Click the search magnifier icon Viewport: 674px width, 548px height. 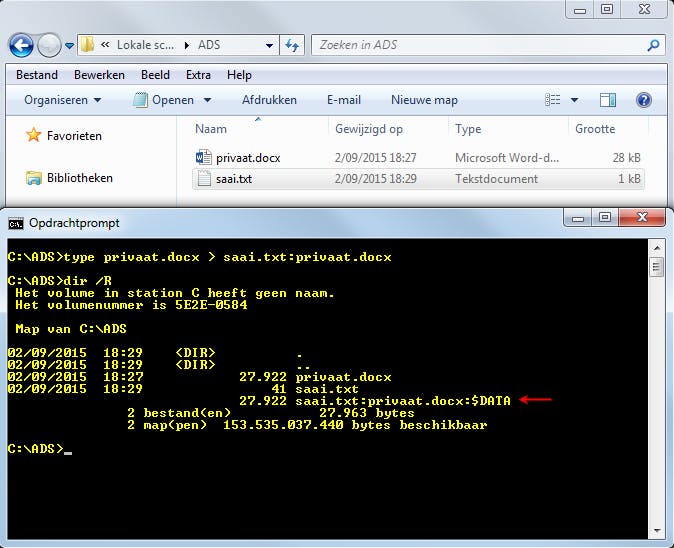click(653, 45)
